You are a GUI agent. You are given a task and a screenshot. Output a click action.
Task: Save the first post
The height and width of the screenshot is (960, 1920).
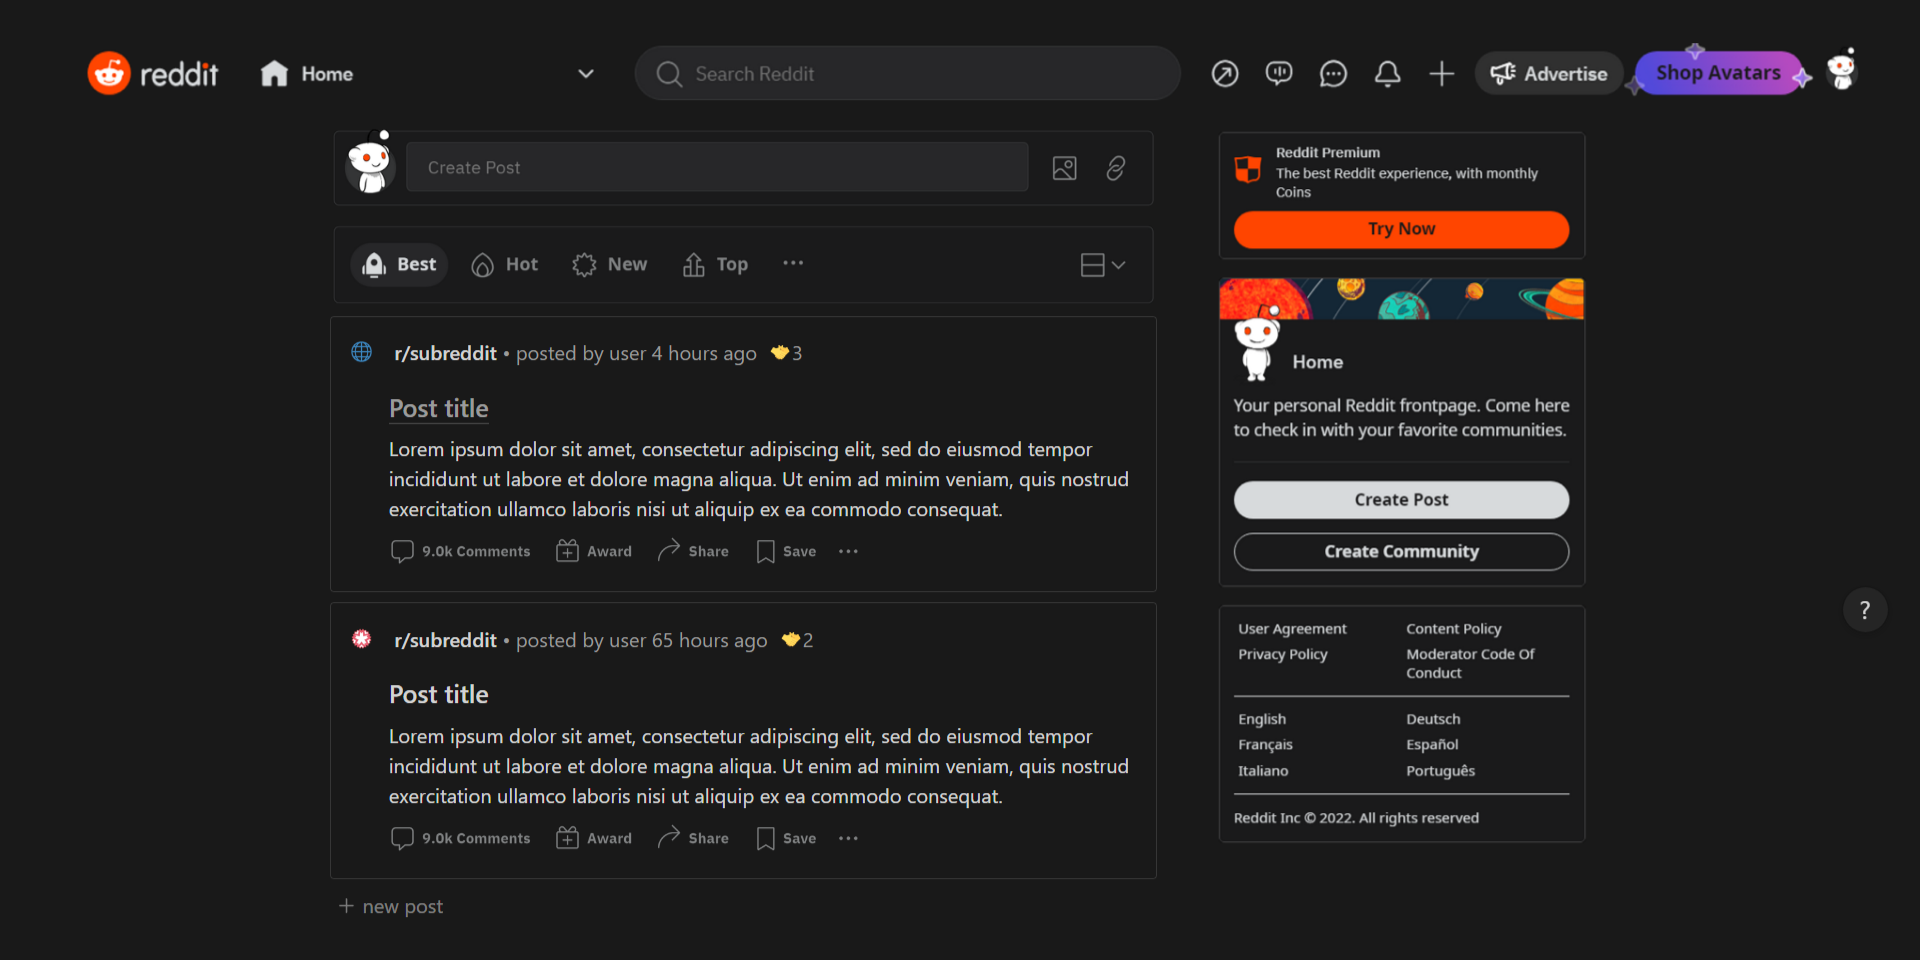click(x=787, y=552)
